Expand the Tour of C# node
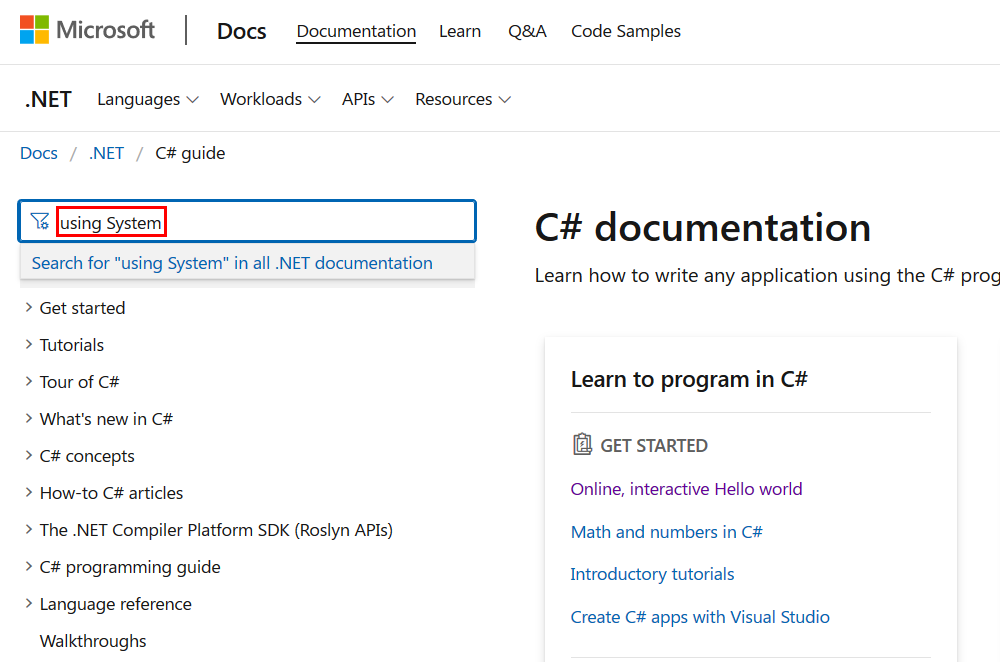 point(72,382)
